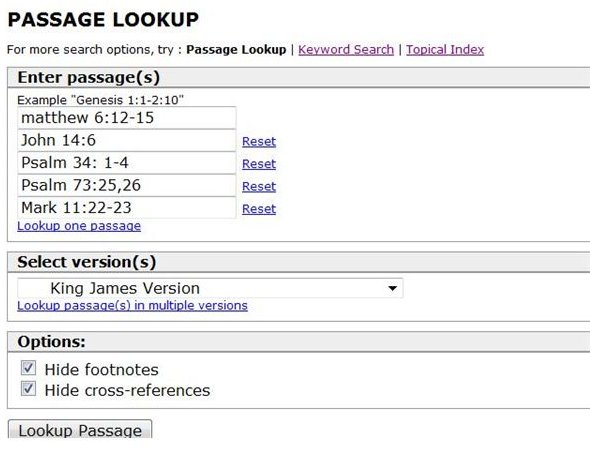This screenshot has height=449, width=590.
Task: Uncheck the Hide cross-references checkbox
Action: [28, 388]
